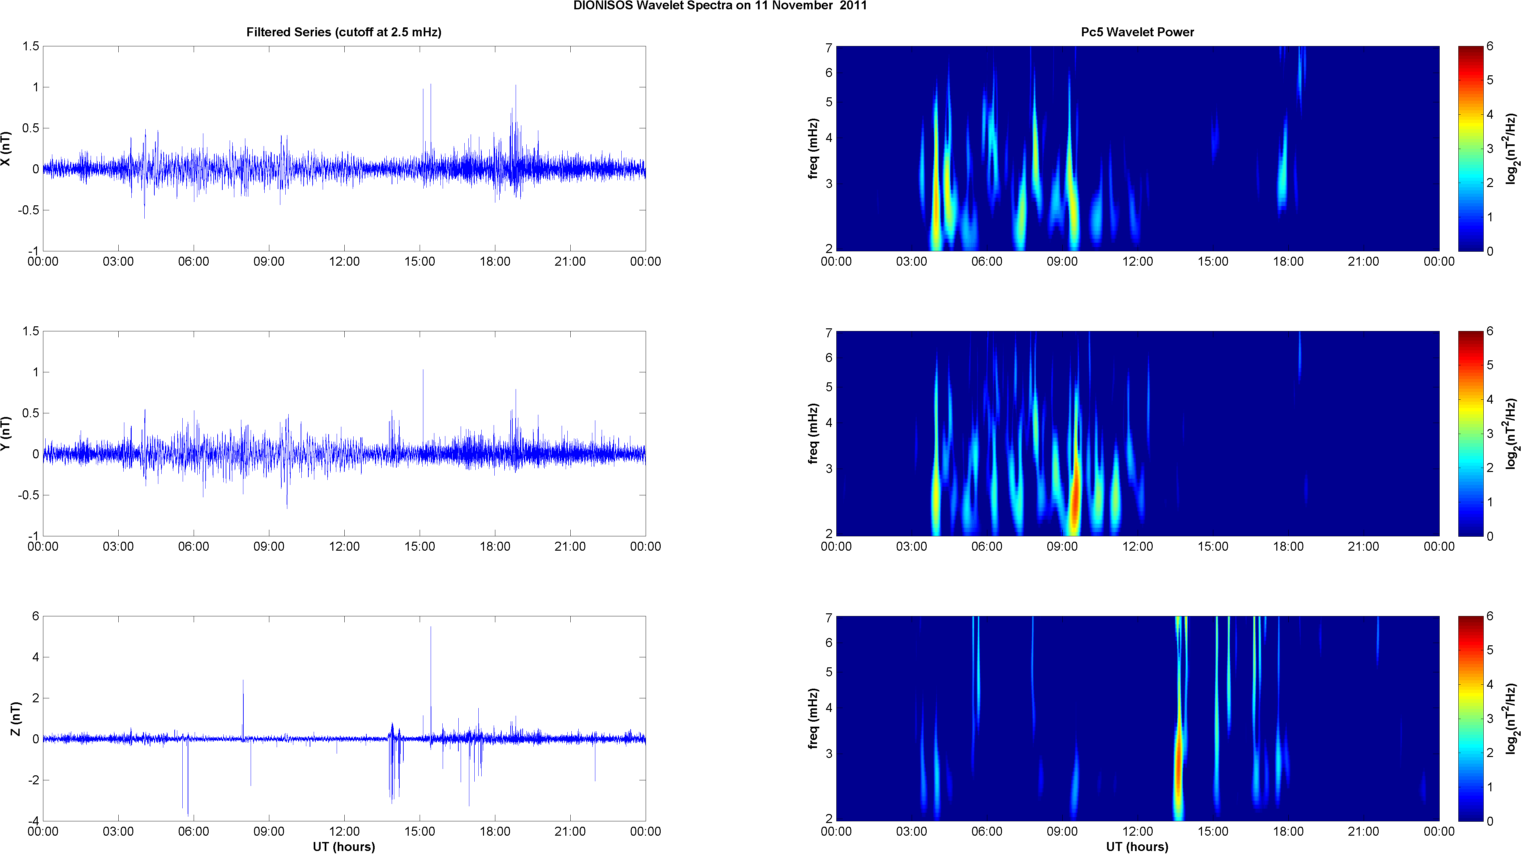Screen dimensions: 1521x854
Task: Select 'UT (hours)' label under the Z wavelet spectrogram
Action: click(x=1137, y=846)
